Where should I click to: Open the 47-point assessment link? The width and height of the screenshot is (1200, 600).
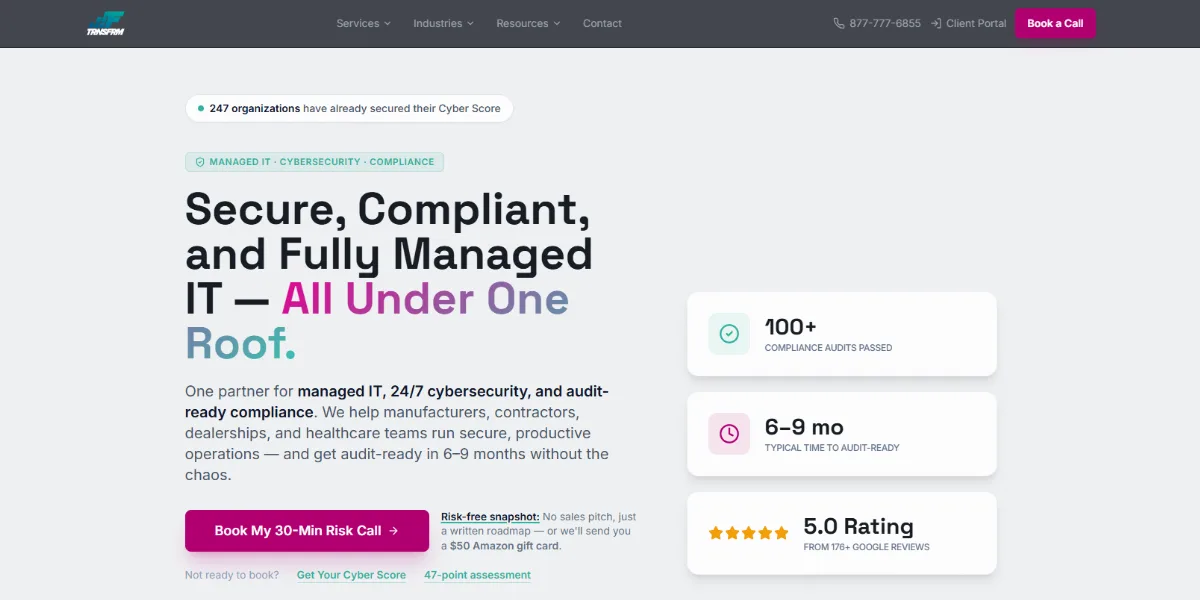point(477,575)
